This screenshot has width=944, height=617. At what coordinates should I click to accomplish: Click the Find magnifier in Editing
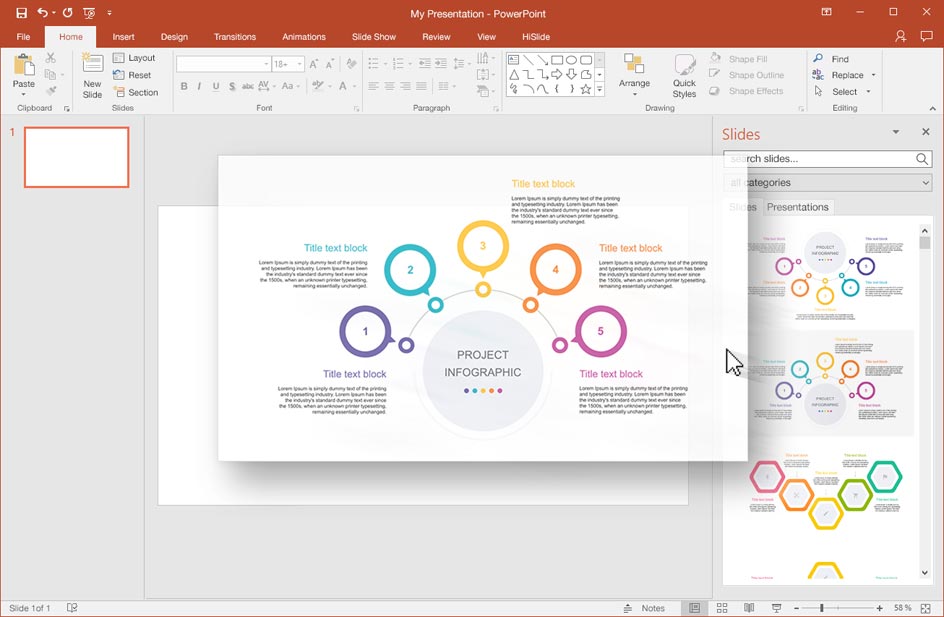819,59
